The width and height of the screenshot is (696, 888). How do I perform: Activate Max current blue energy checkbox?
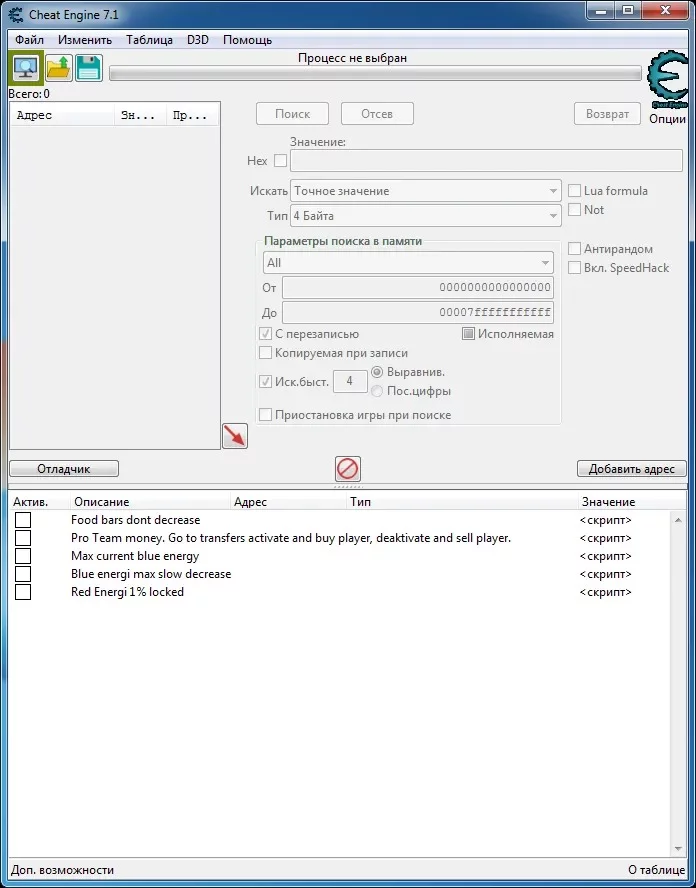coord(23,556)
